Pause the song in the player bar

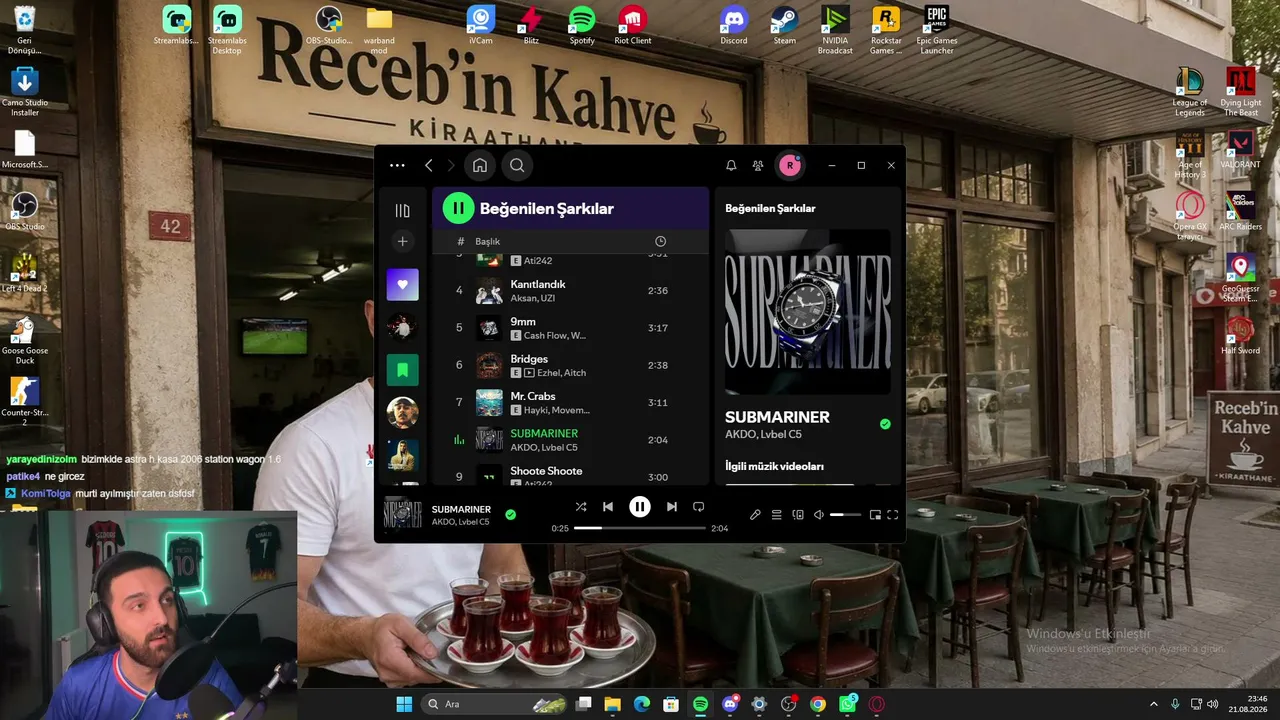[x=640, y=507]
